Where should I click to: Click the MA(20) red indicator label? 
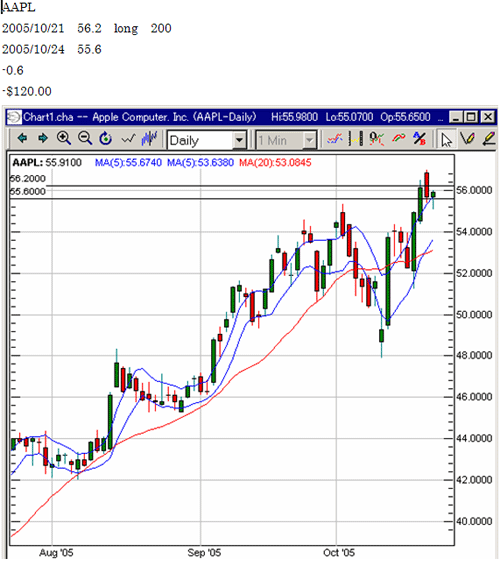coord(275,163)
